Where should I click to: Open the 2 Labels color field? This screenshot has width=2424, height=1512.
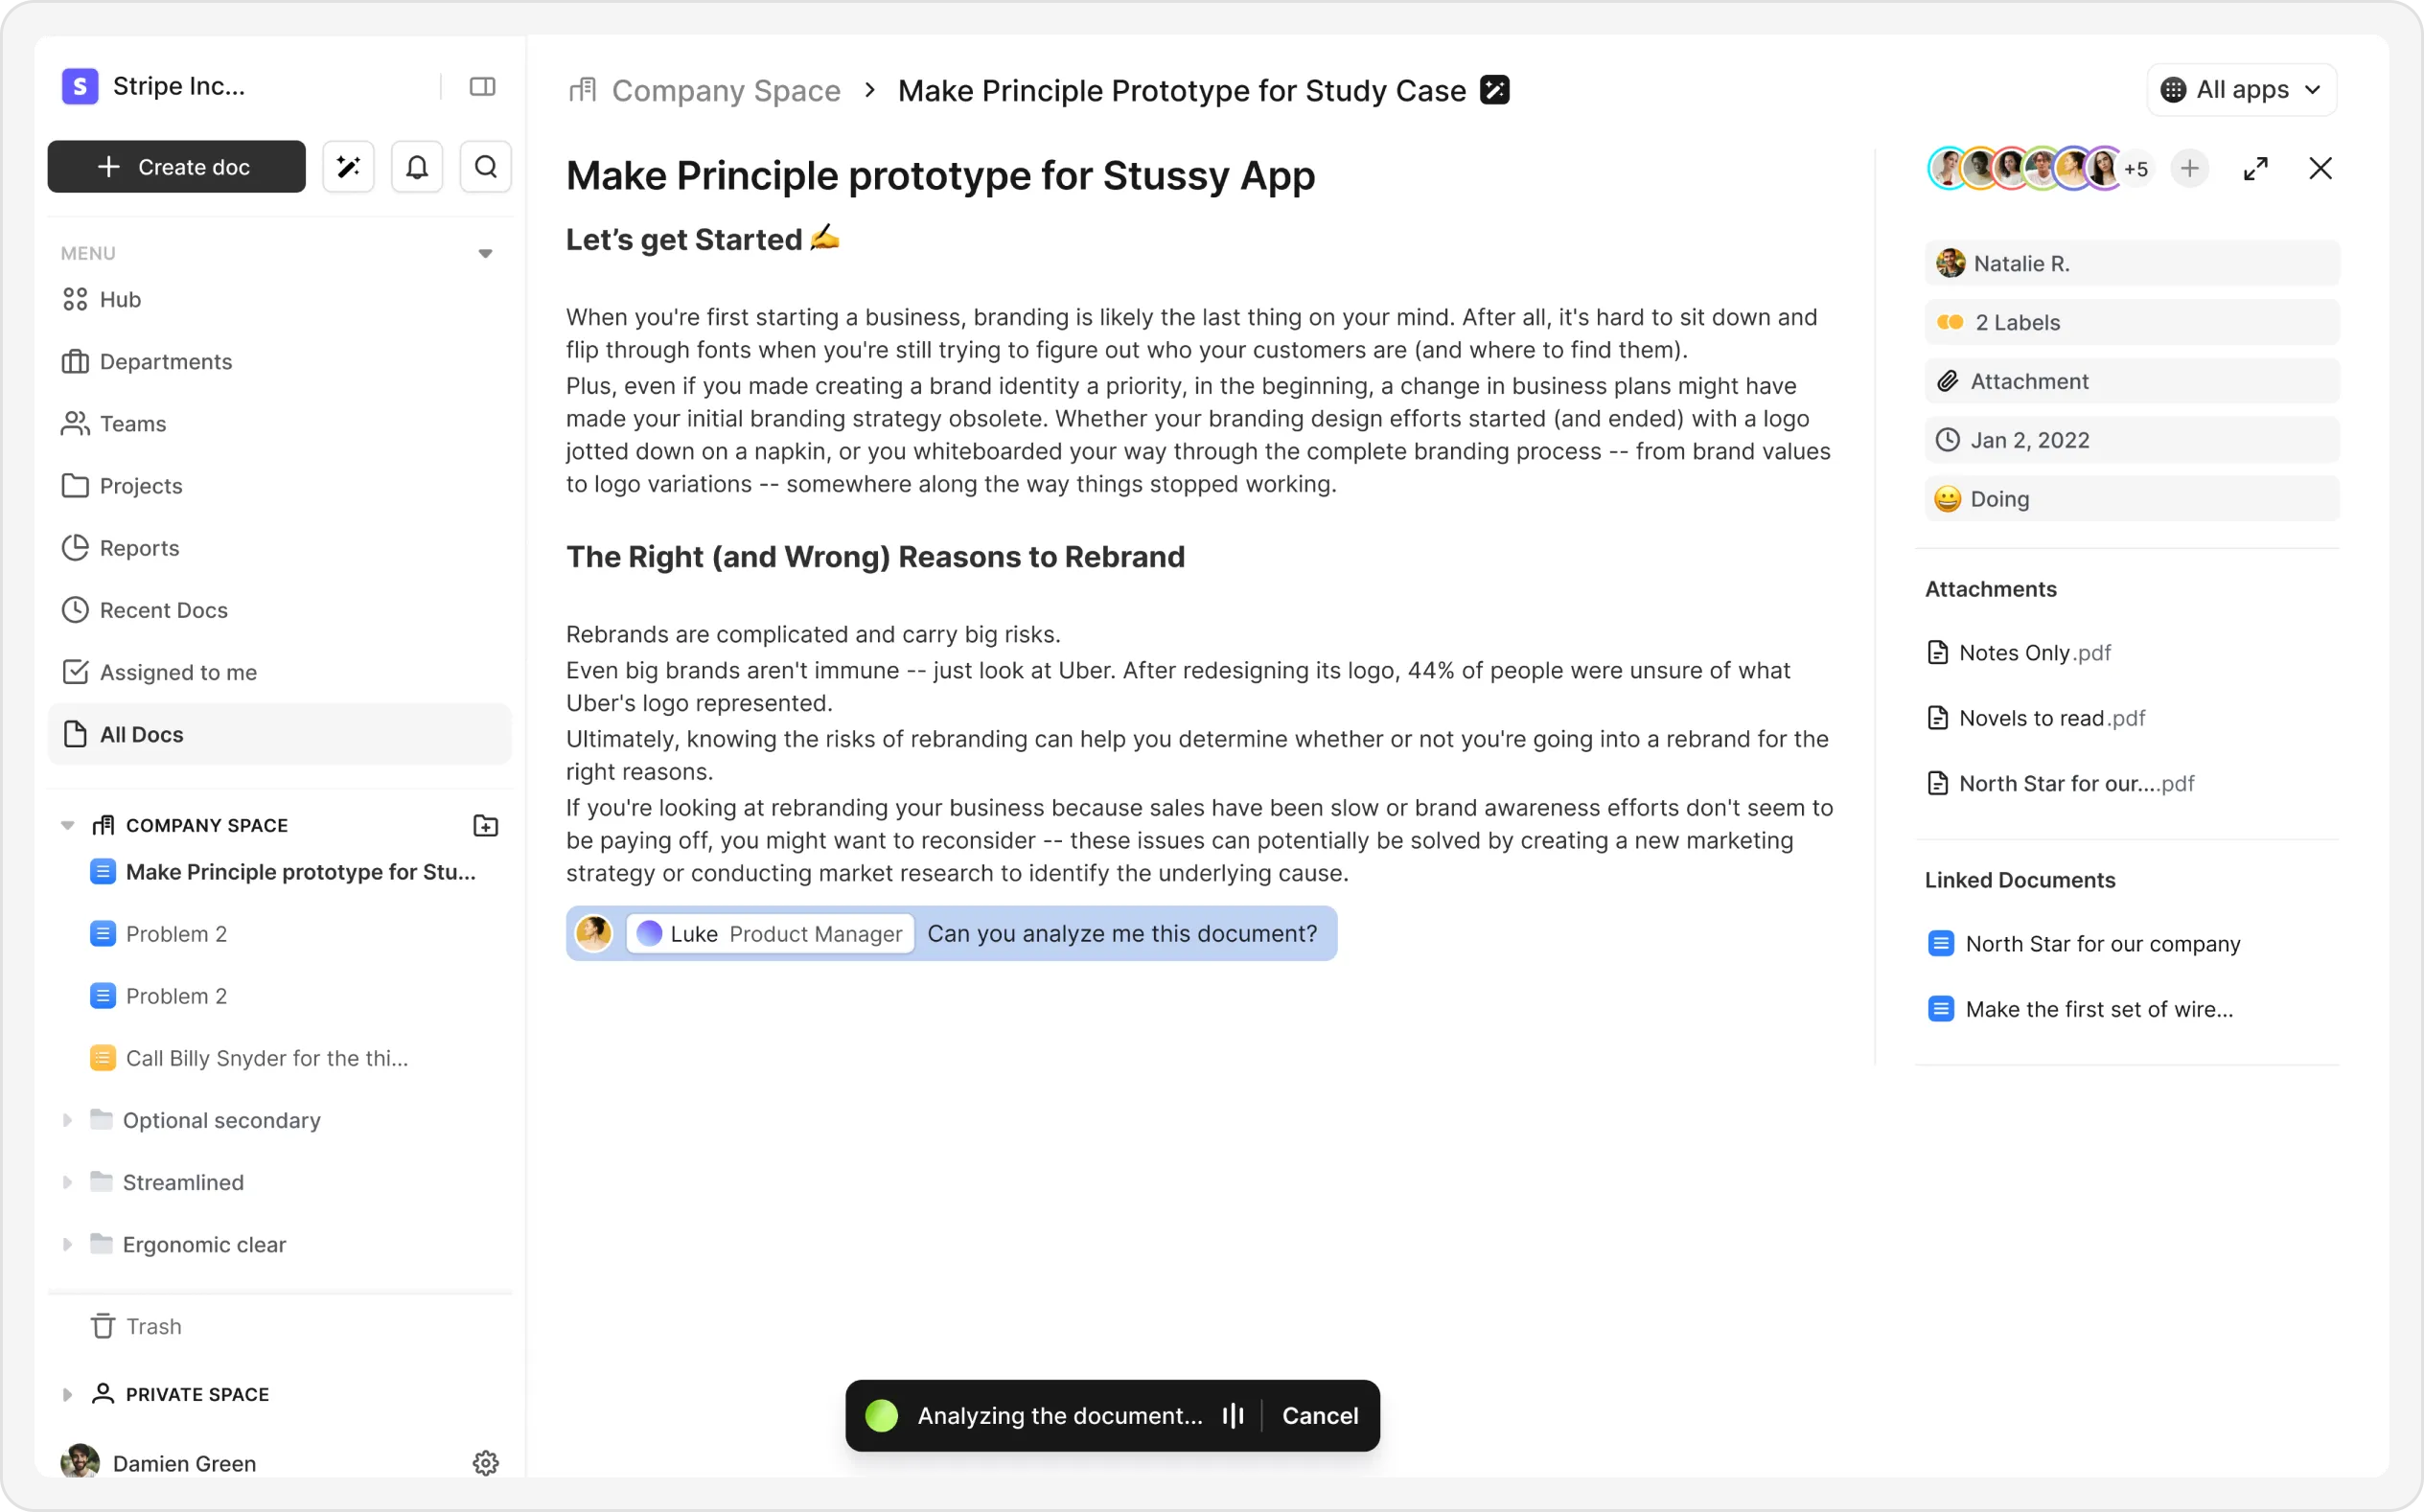2131,323
